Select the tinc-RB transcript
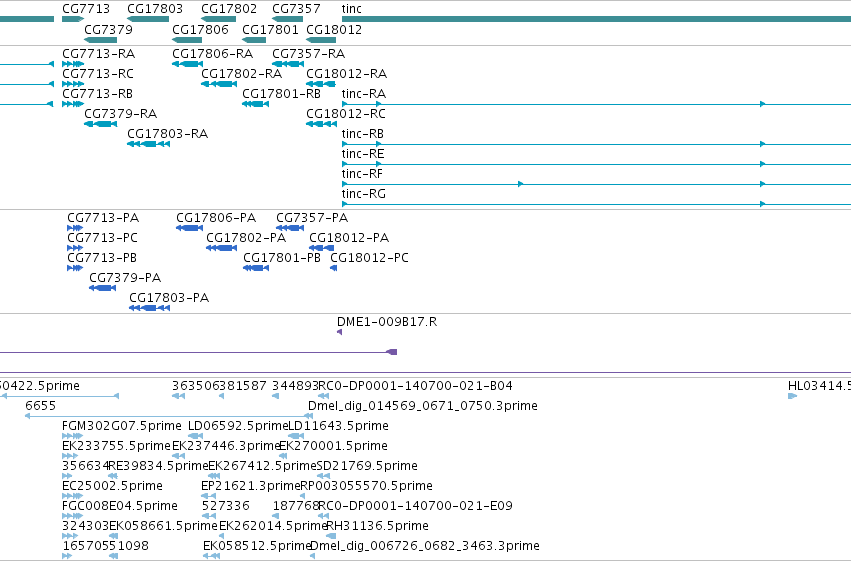The height and width of the screenshot is (561, 851). 596,144
